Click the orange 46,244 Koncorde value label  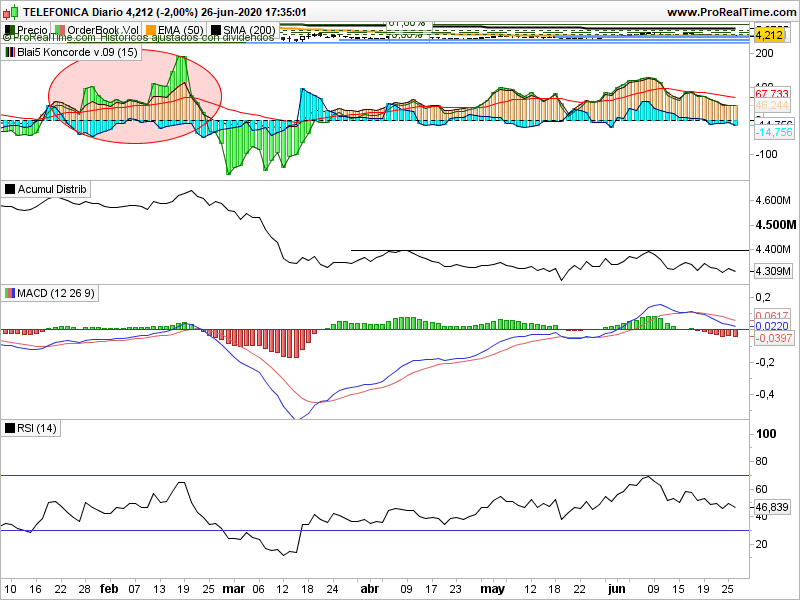(x=771, y=105)
